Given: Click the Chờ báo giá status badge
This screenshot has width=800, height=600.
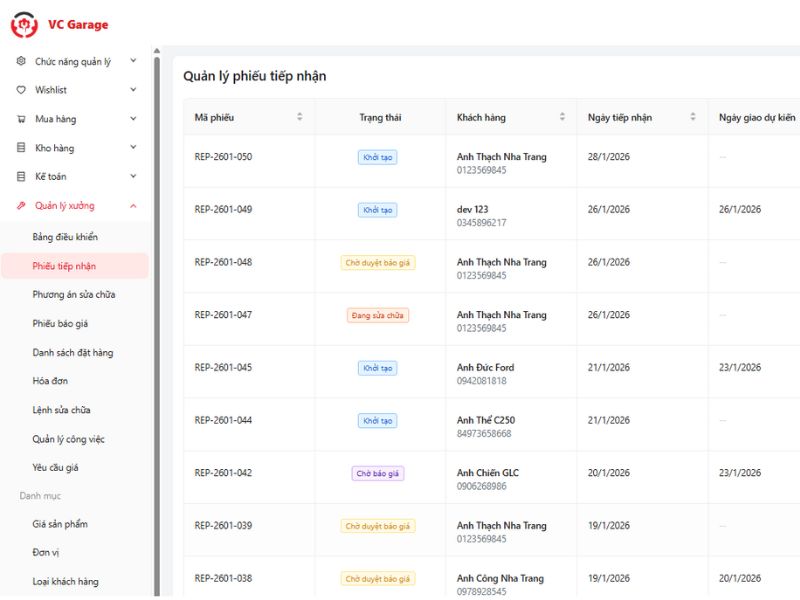Looking at the screenshot, I should coord(378,473).
